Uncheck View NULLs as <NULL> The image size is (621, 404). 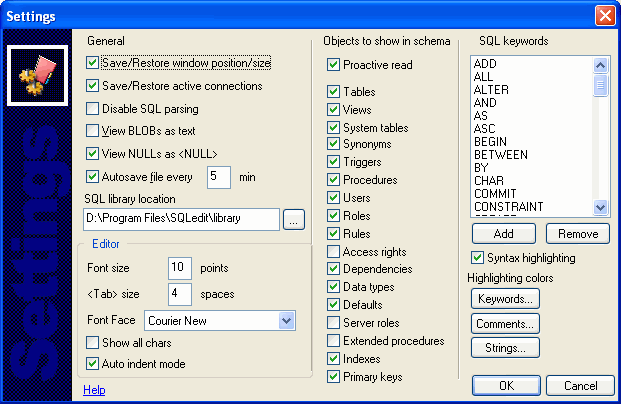coord(93,154)
